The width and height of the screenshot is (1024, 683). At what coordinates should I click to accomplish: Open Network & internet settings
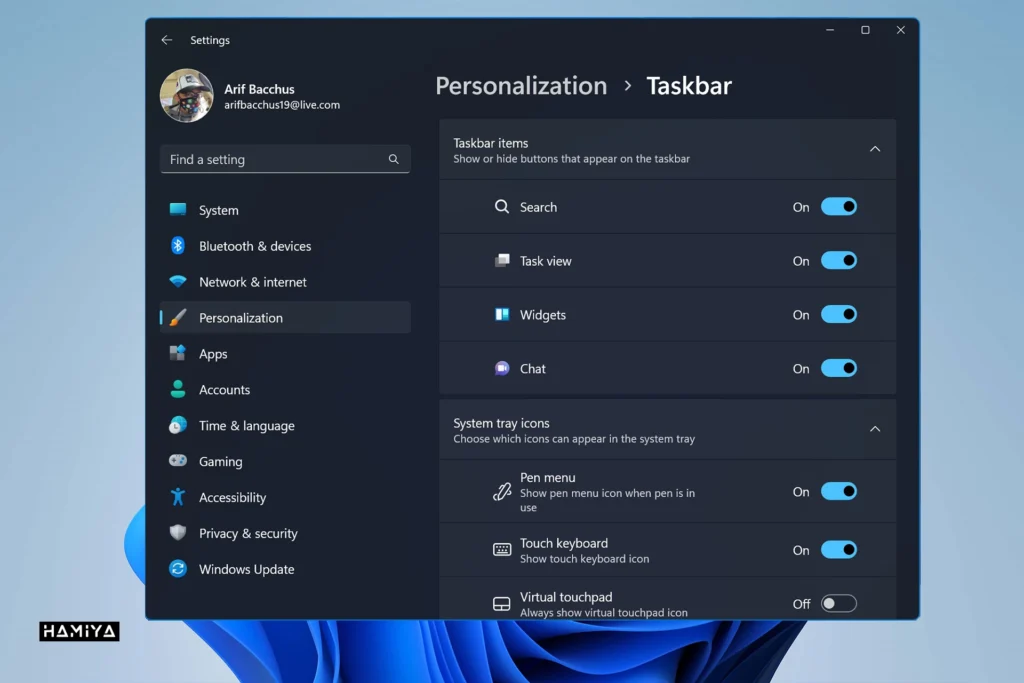pos(285,281)
